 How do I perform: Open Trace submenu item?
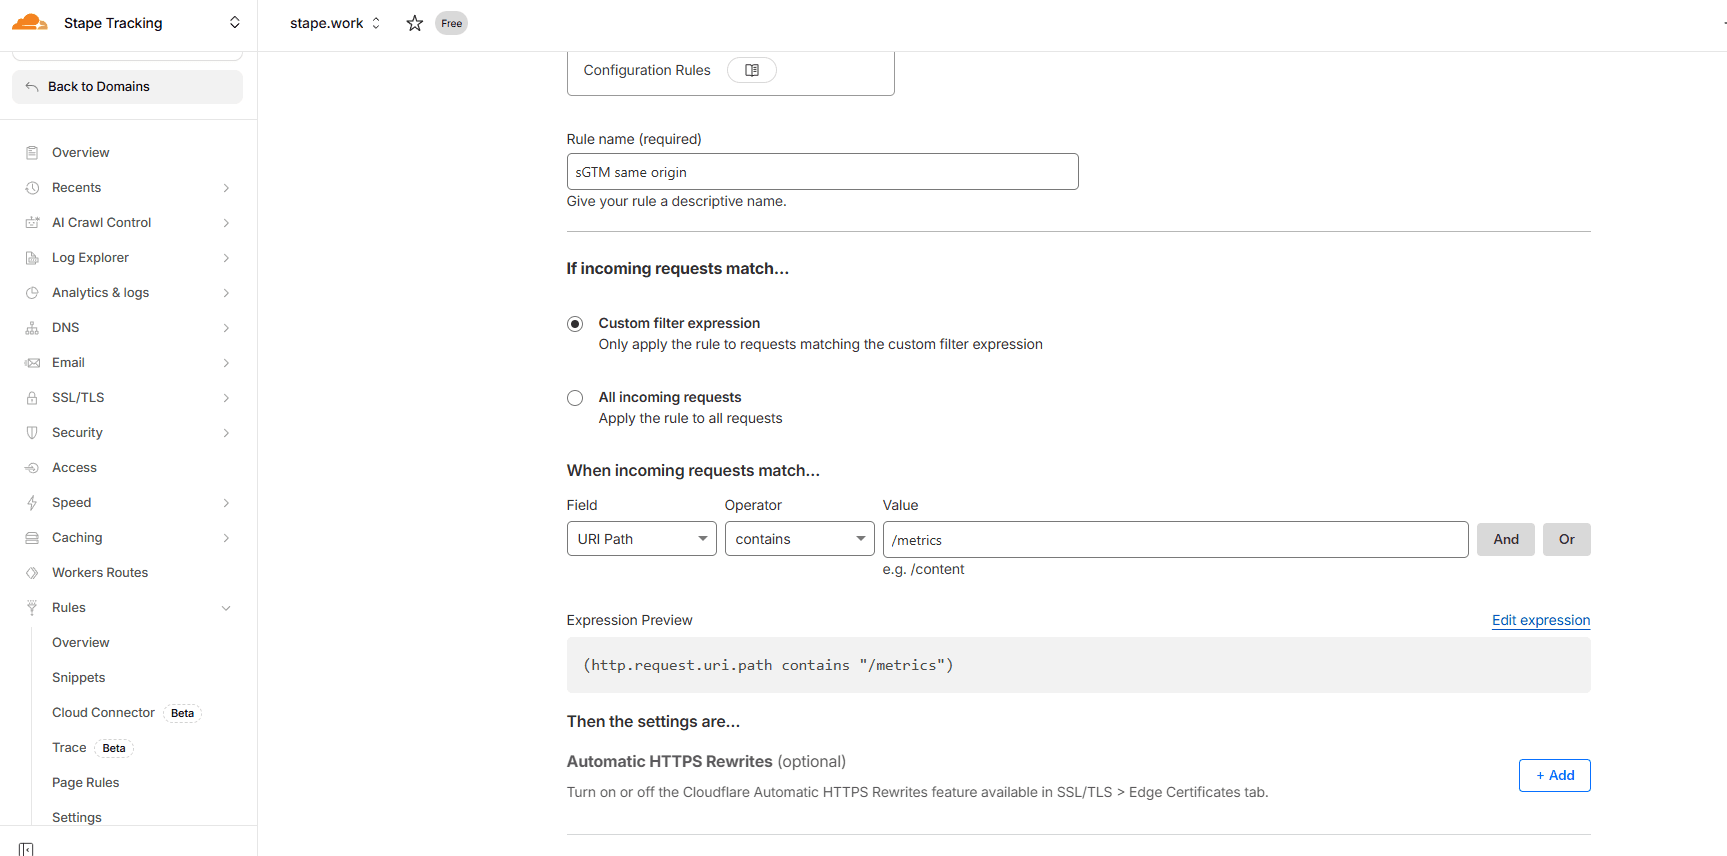click(69, 748)
